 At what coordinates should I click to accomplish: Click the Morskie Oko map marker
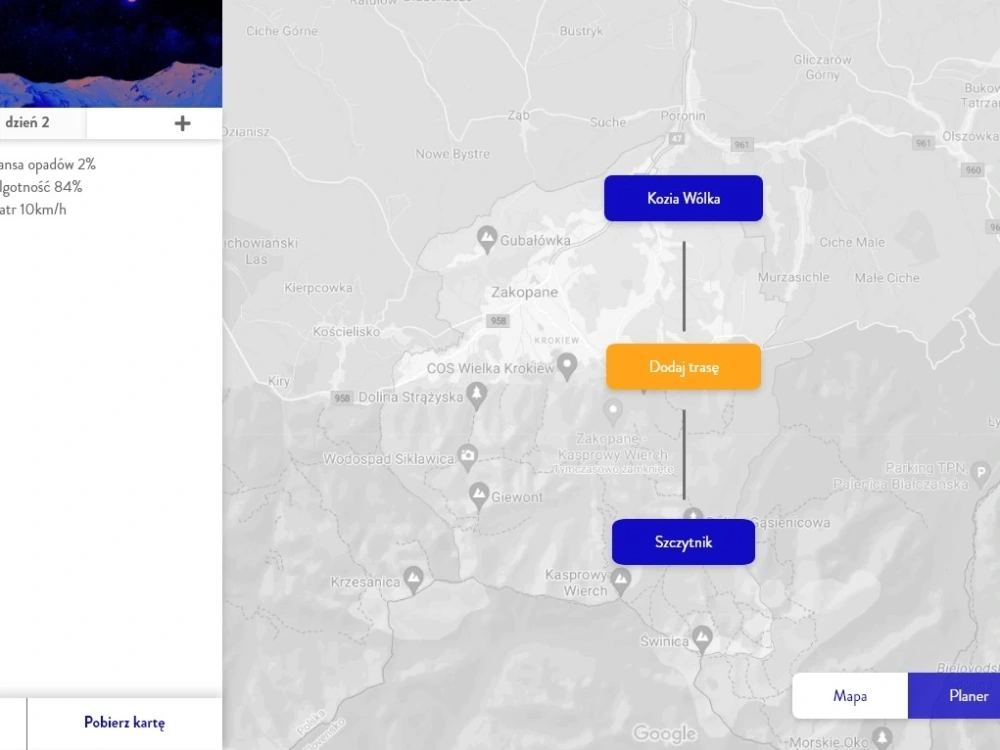click(882, 739)
